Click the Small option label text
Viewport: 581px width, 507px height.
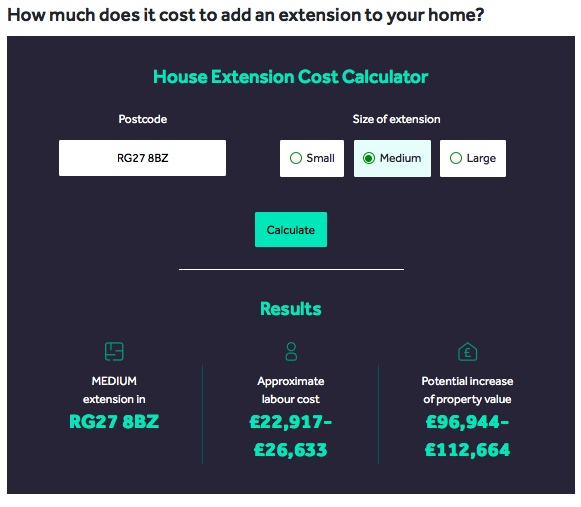click(x=320, y=158)
